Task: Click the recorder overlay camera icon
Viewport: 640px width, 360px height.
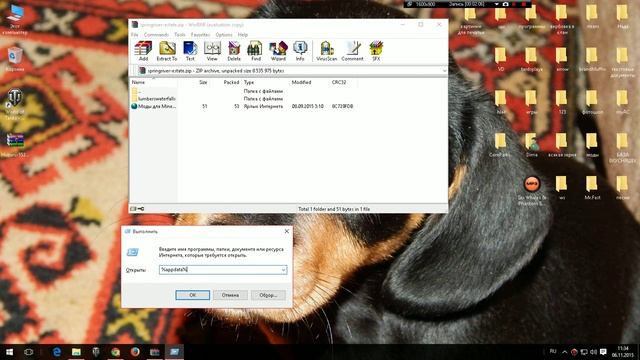Action: pos(505,4)
